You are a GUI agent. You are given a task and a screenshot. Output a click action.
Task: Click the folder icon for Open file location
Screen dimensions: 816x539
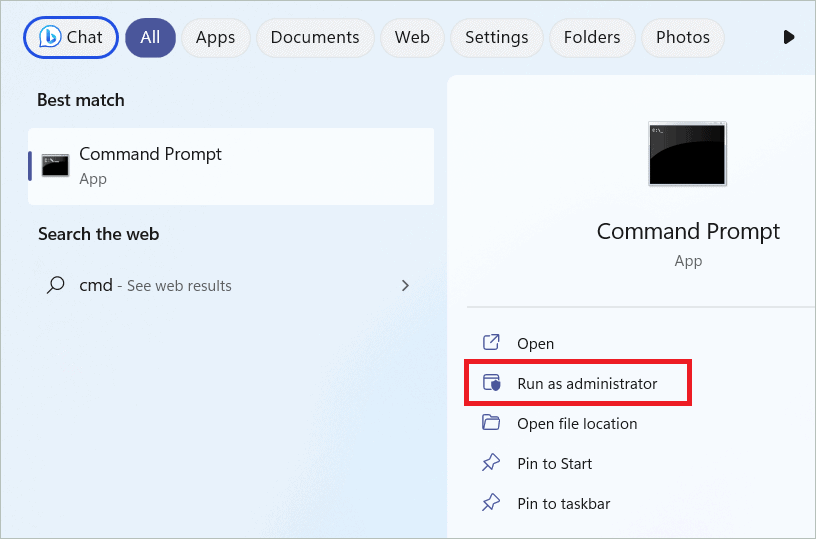click(x=491, y=422)
